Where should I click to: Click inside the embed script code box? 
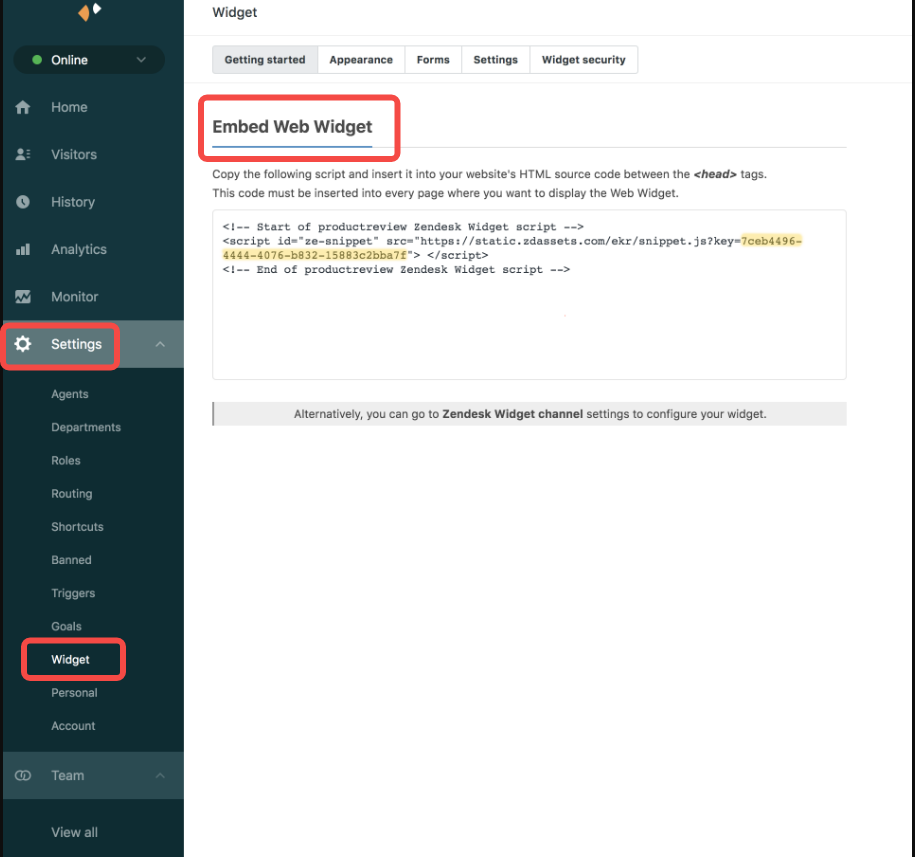point(529,295)
